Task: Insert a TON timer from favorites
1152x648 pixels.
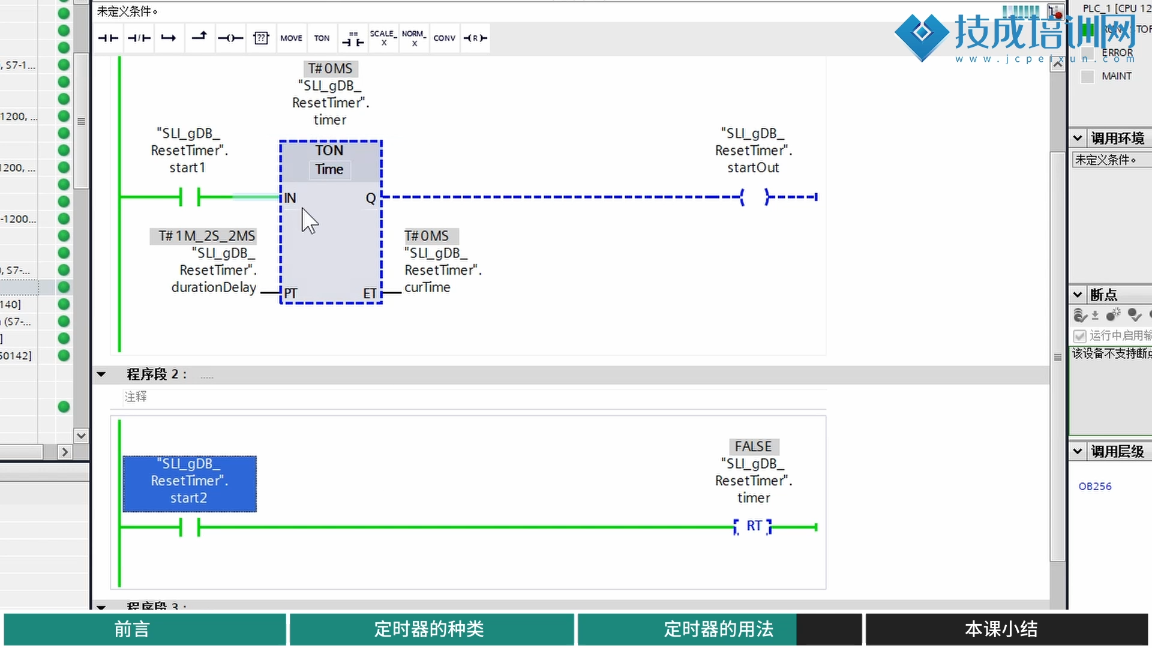Action: tap(322, 38)
